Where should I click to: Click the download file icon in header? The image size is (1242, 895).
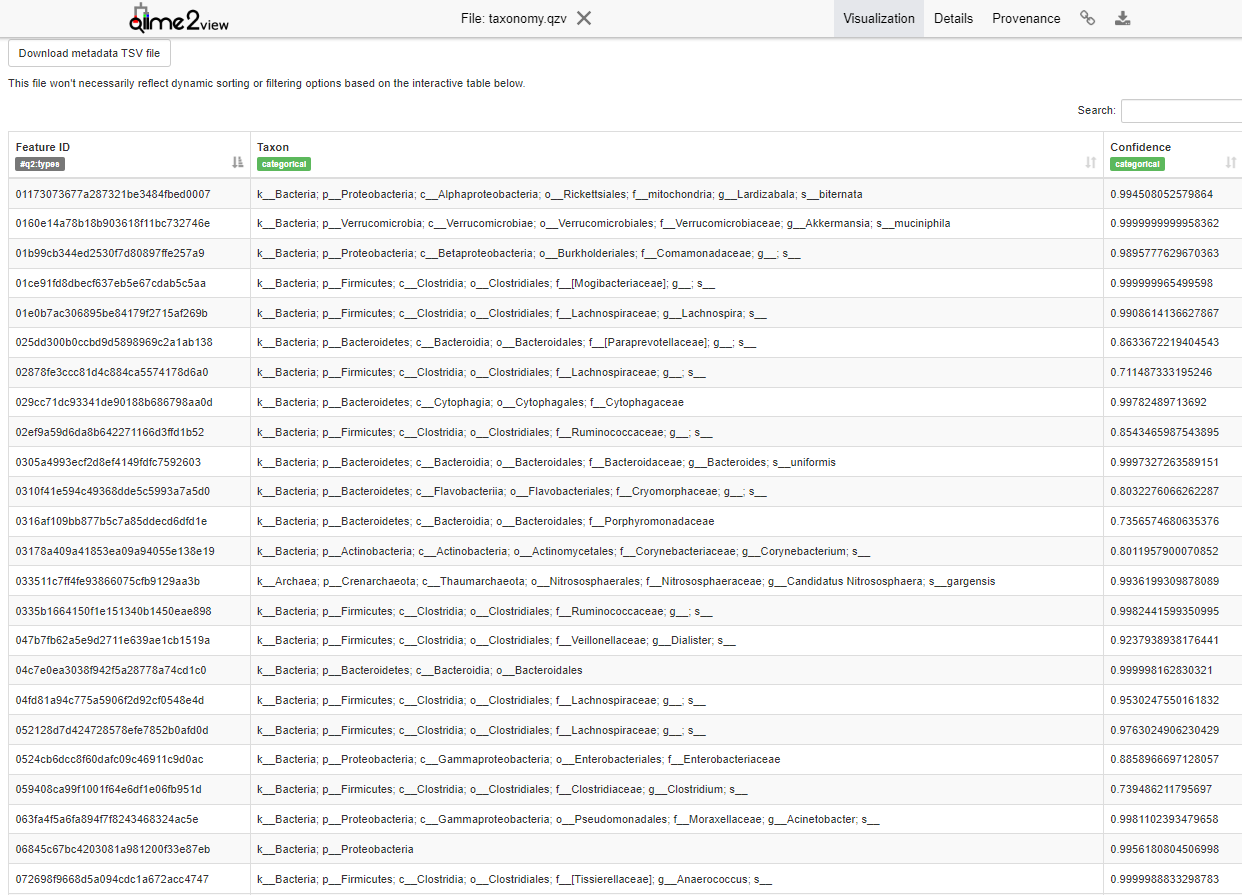tap(1123, 18)
